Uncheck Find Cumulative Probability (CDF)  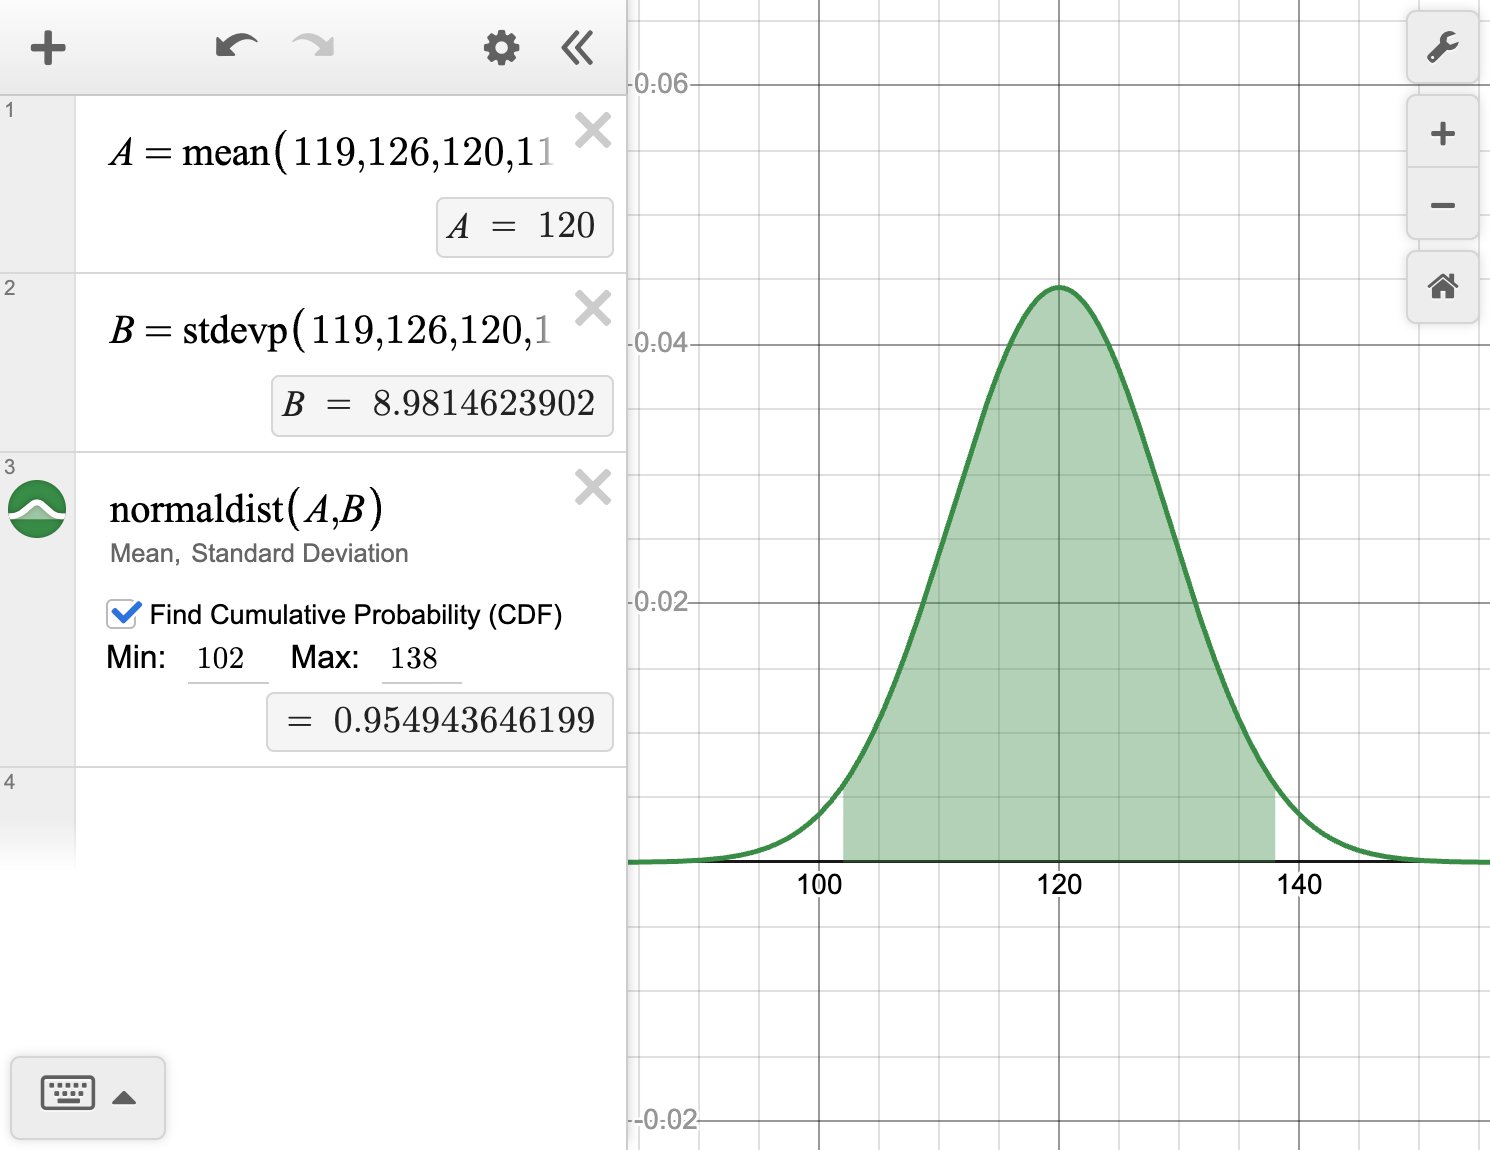[x=124, y=614]
